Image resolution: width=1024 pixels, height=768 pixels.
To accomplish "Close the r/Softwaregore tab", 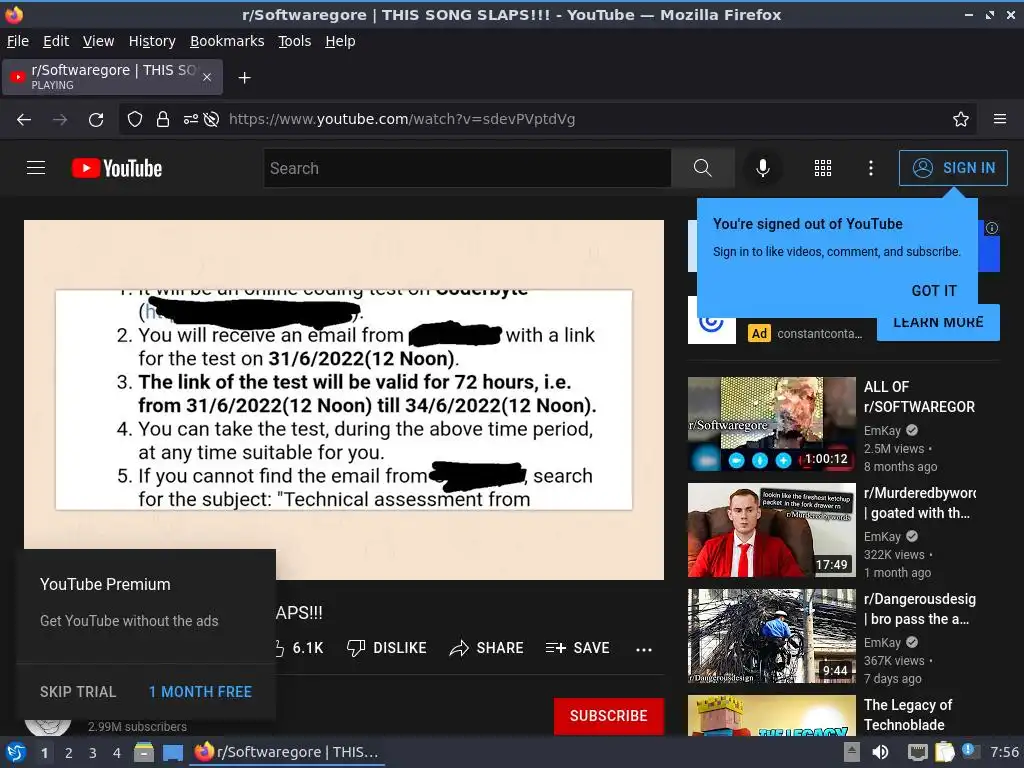I will pyautogui.click(x=206, y=77).
